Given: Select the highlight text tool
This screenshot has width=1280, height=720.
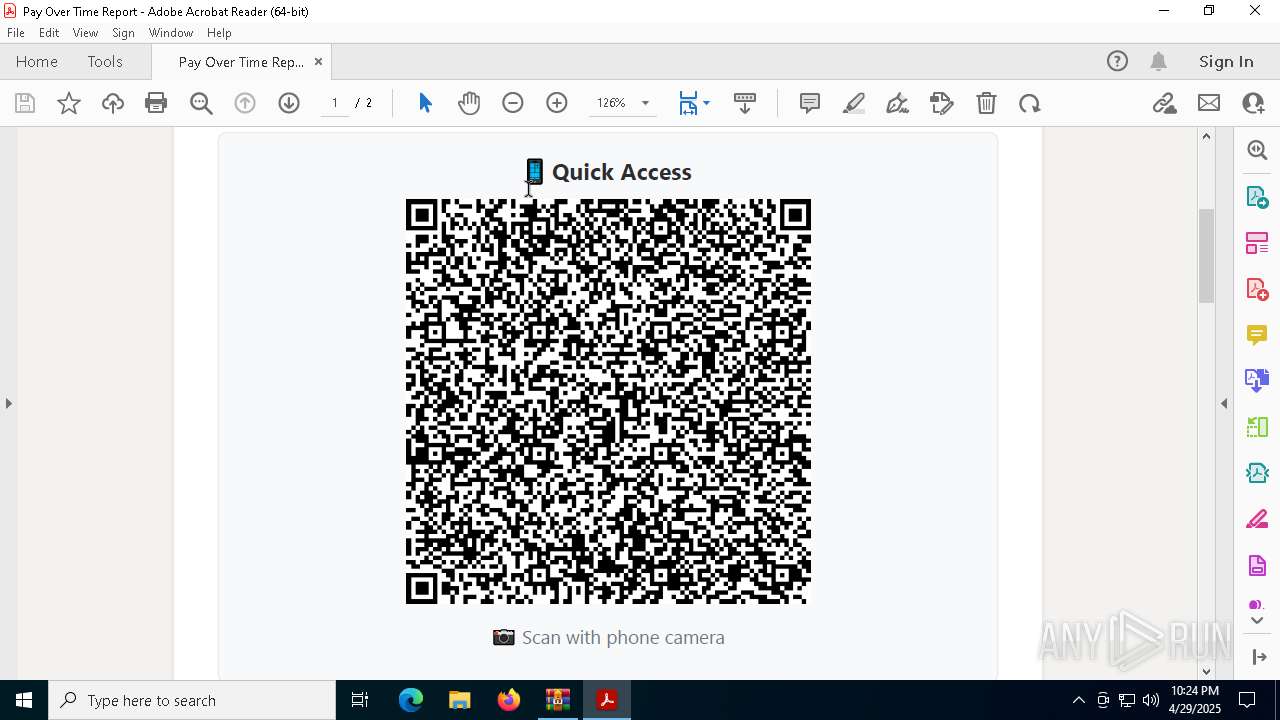Looking at the screenshot, I should [854, 103].
